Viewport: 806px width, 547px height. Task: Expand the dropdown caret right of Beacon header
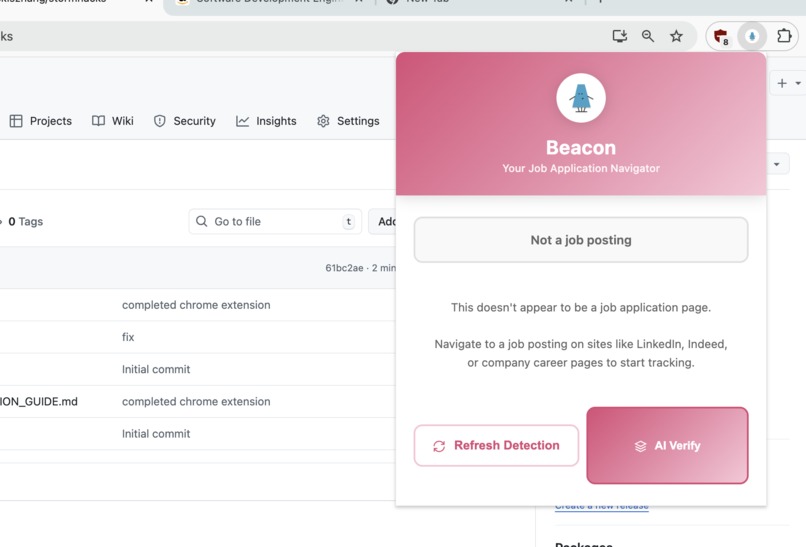(777, 165)
